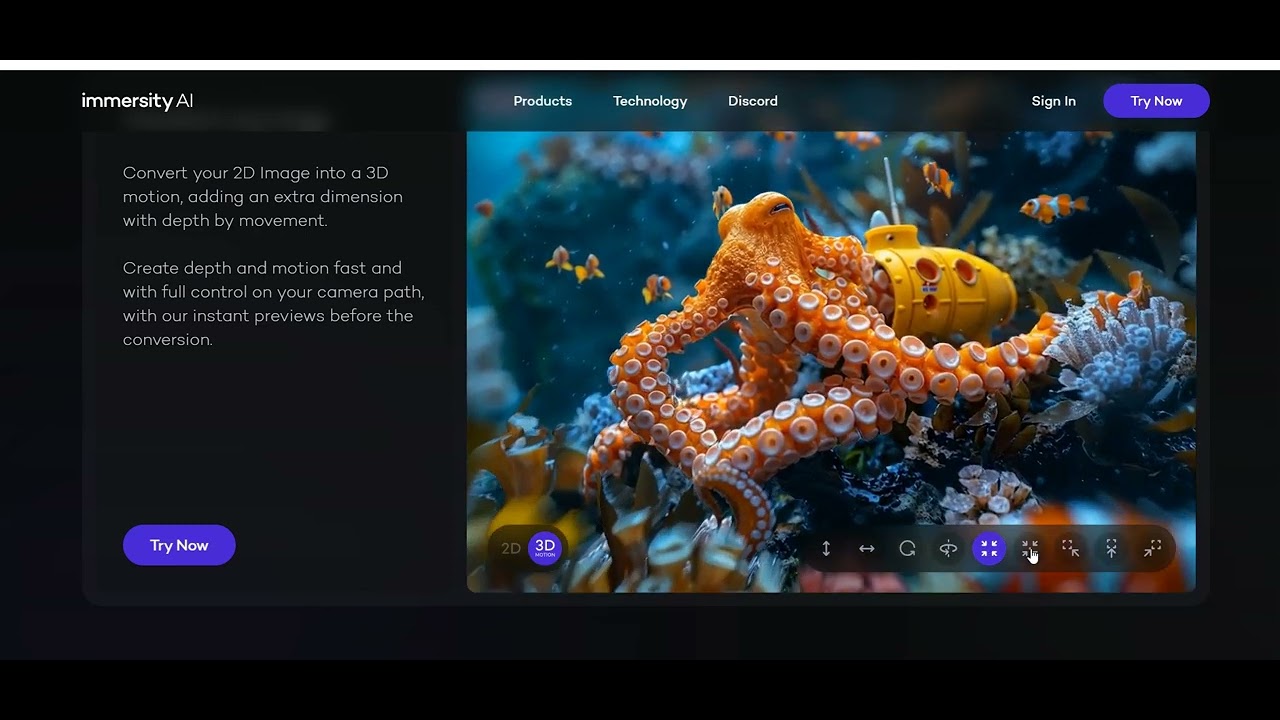The width and height of the screenshot is (1280, 720).
Task: Click the 'Create depth and motion fast' paragraph
Action: click(x=273, y=304)
